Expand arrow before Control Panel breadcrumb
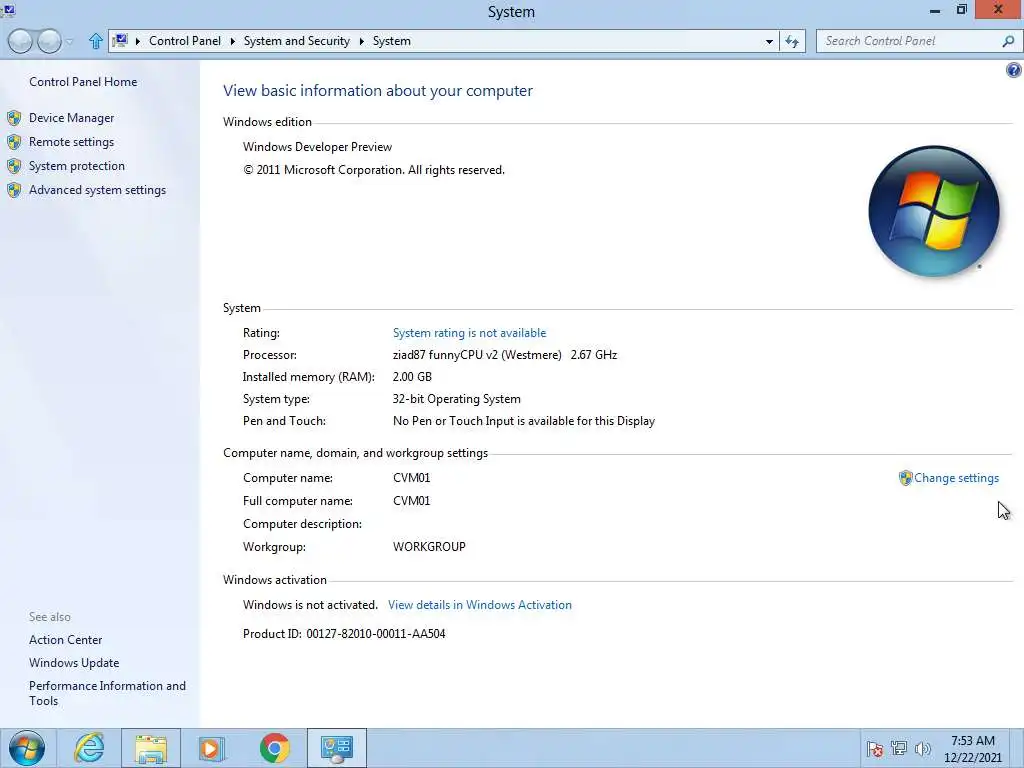1024x768 pixels. [x=138, y=41]
